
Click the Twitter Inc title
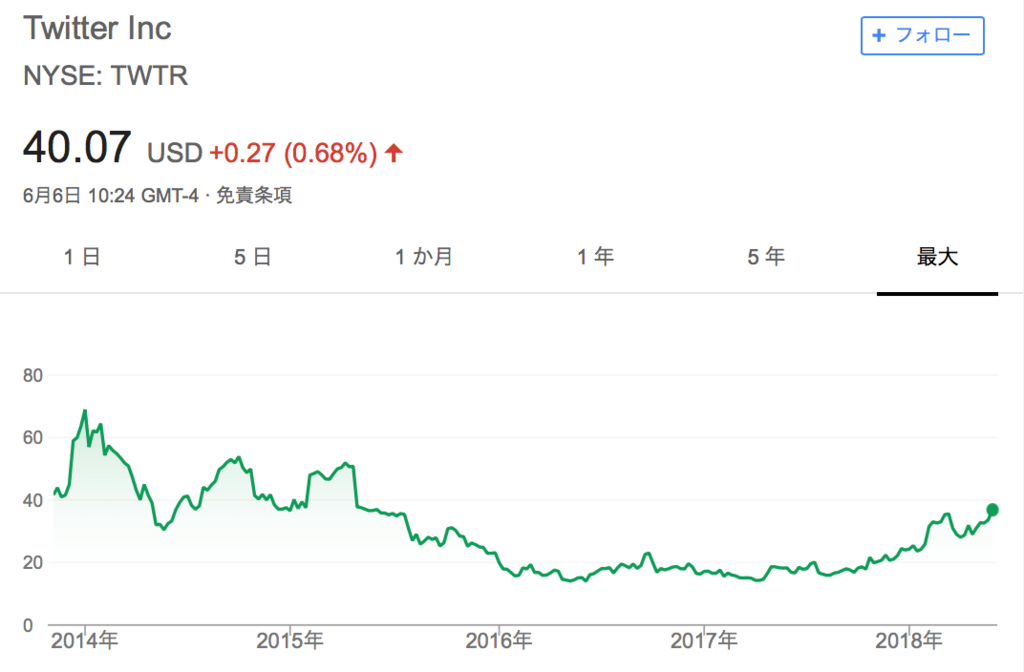(x=97, y=28)
